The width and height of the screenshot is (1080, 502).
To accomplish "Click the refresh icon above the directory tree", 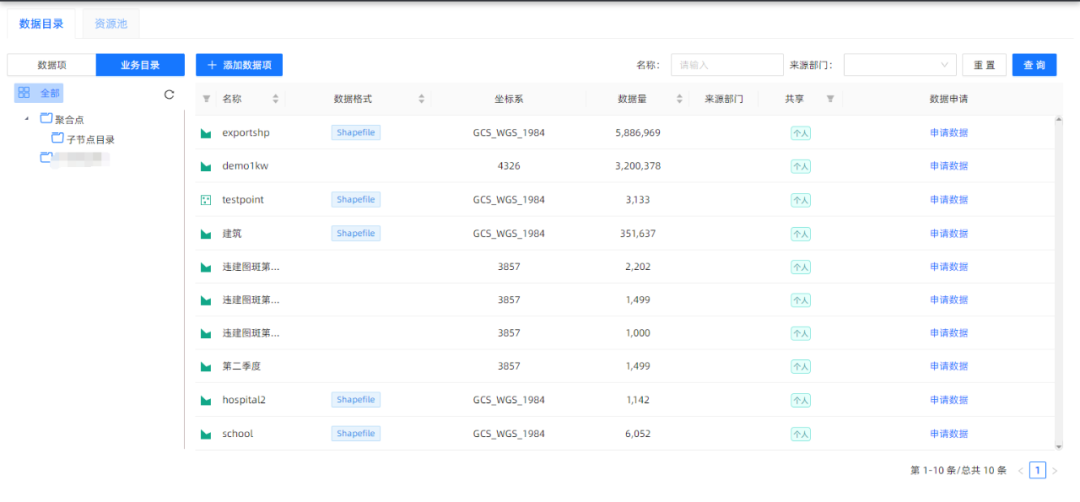I will tap(169, 94).
